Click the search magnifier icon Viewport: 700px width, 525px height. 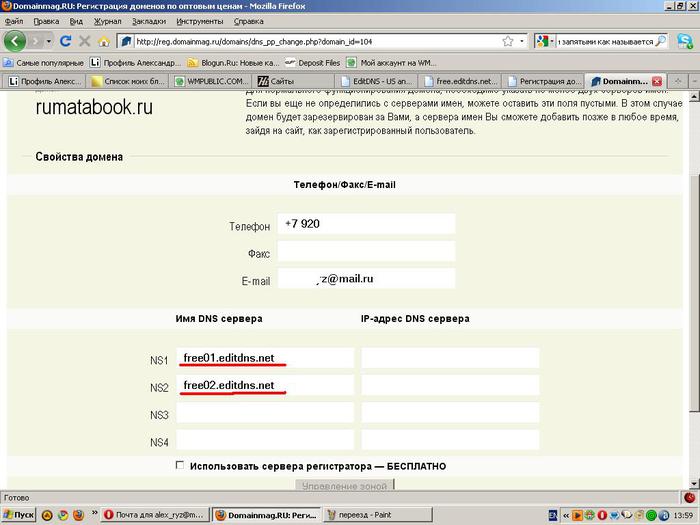click(x=661, y=41)
